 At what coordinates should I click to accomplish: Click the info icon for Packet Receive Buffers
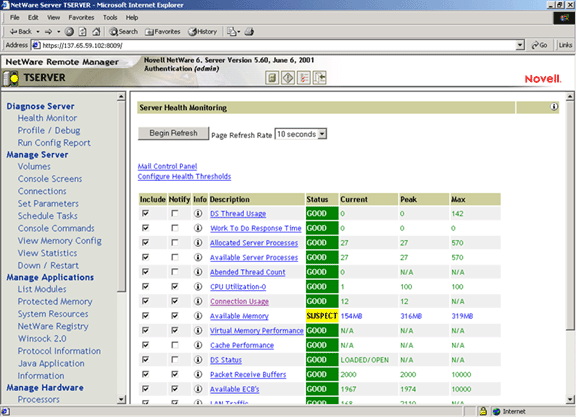198,374
